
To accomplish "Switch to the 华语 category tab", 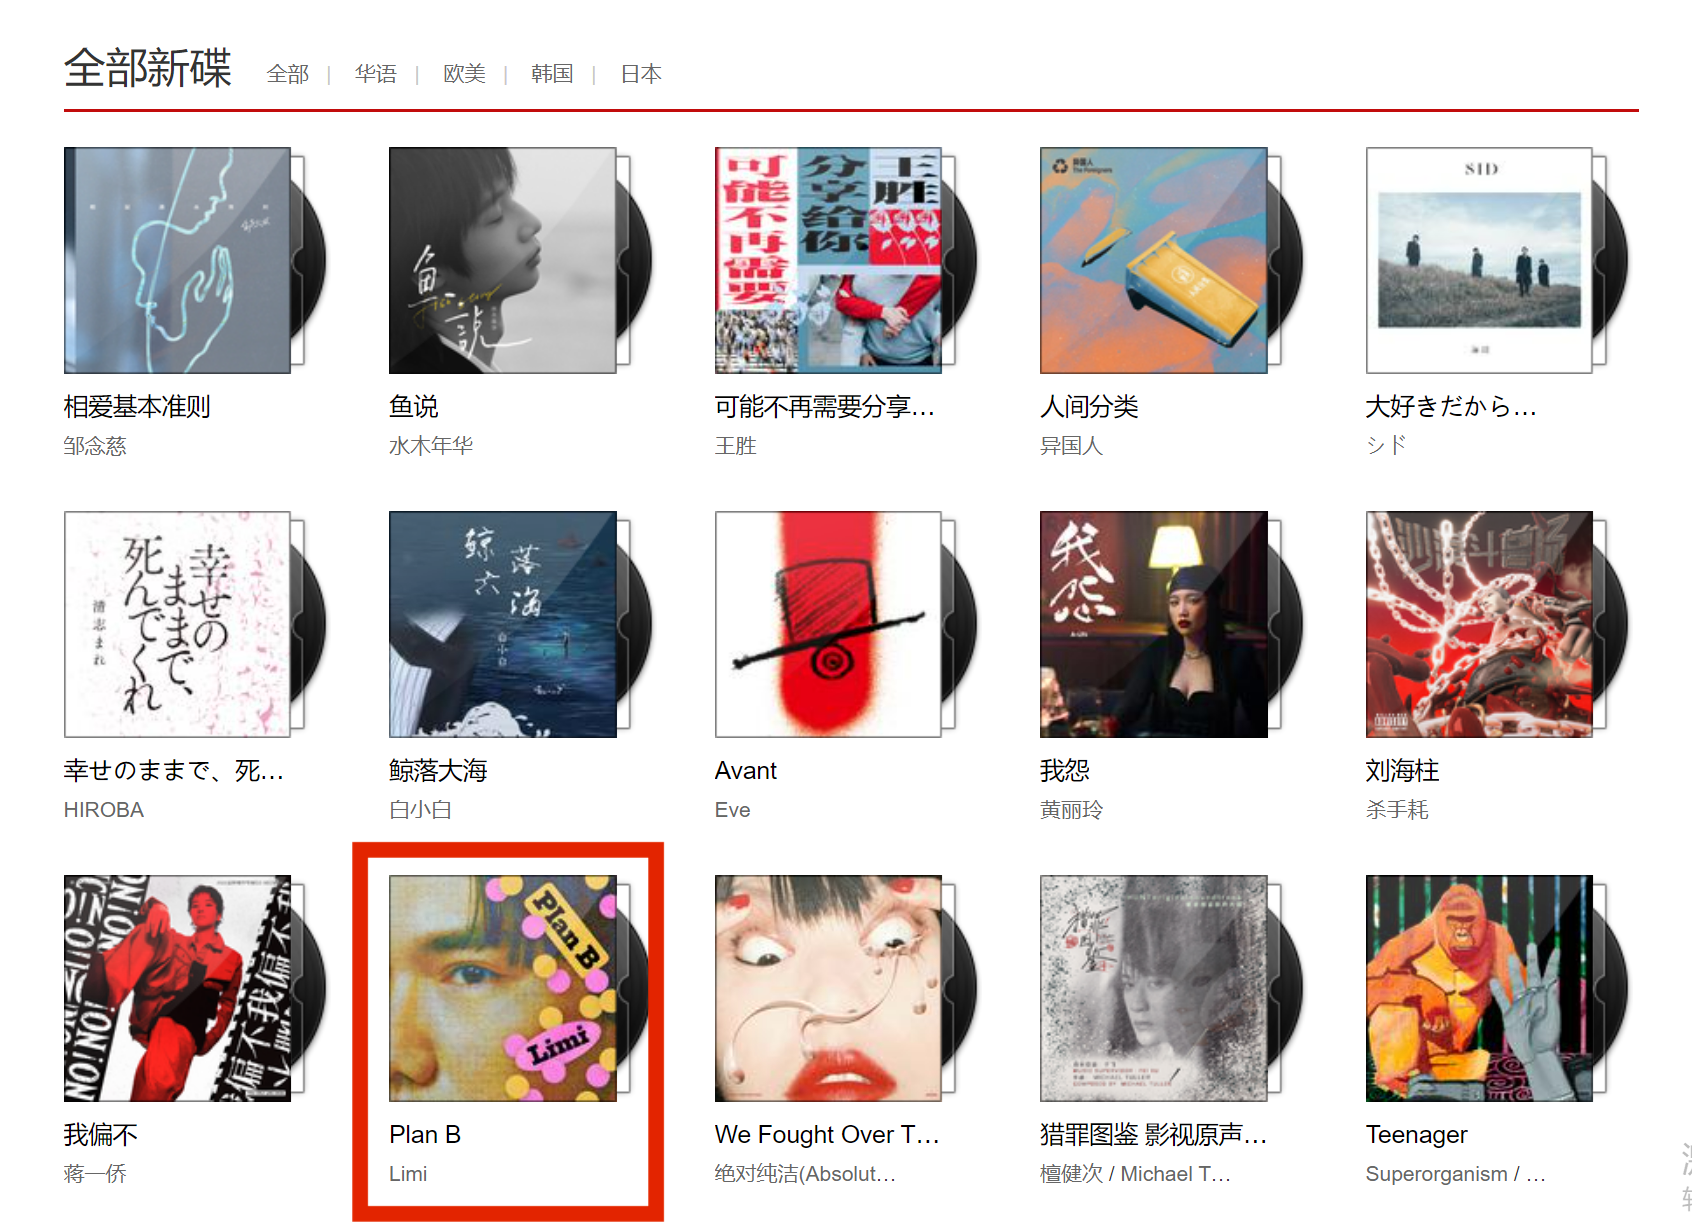I will (376, 74).
